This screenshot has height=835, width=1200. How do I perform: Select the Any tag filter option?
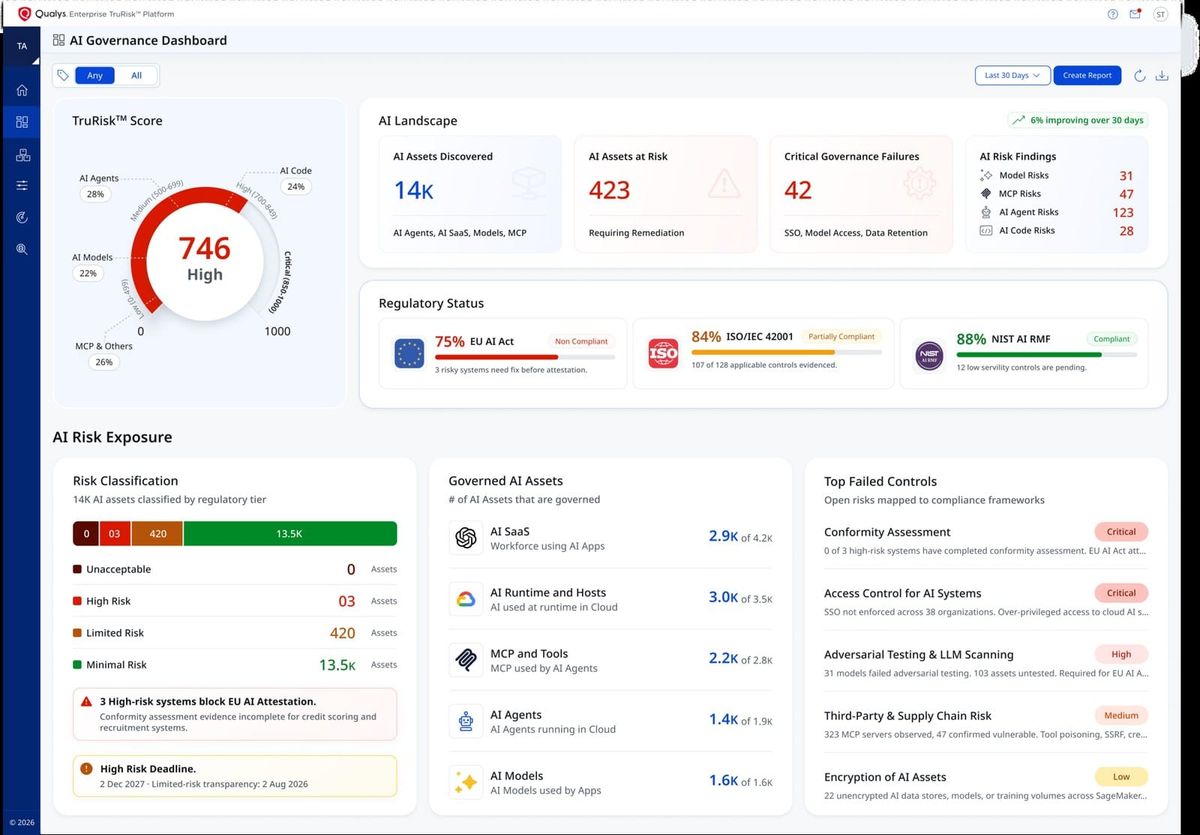click(95, 75)
